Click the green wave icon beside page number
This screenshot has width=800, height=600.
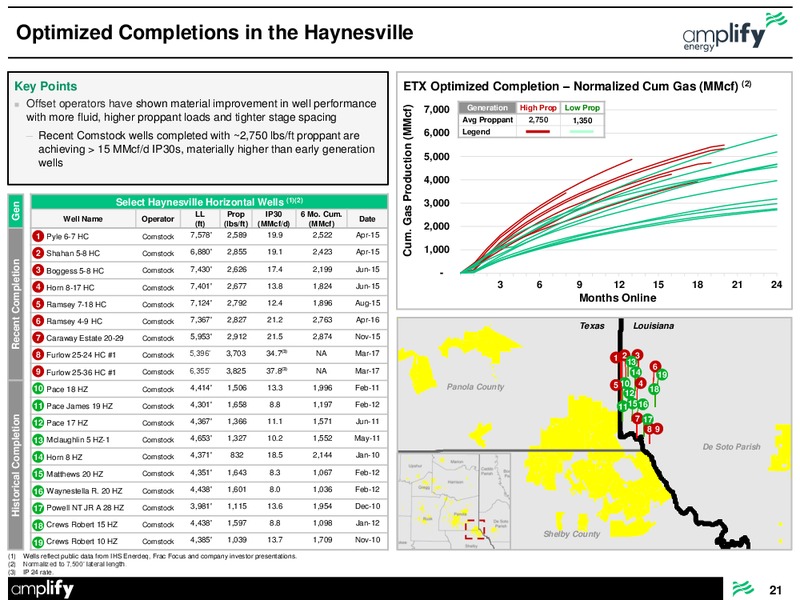[742, 589]
